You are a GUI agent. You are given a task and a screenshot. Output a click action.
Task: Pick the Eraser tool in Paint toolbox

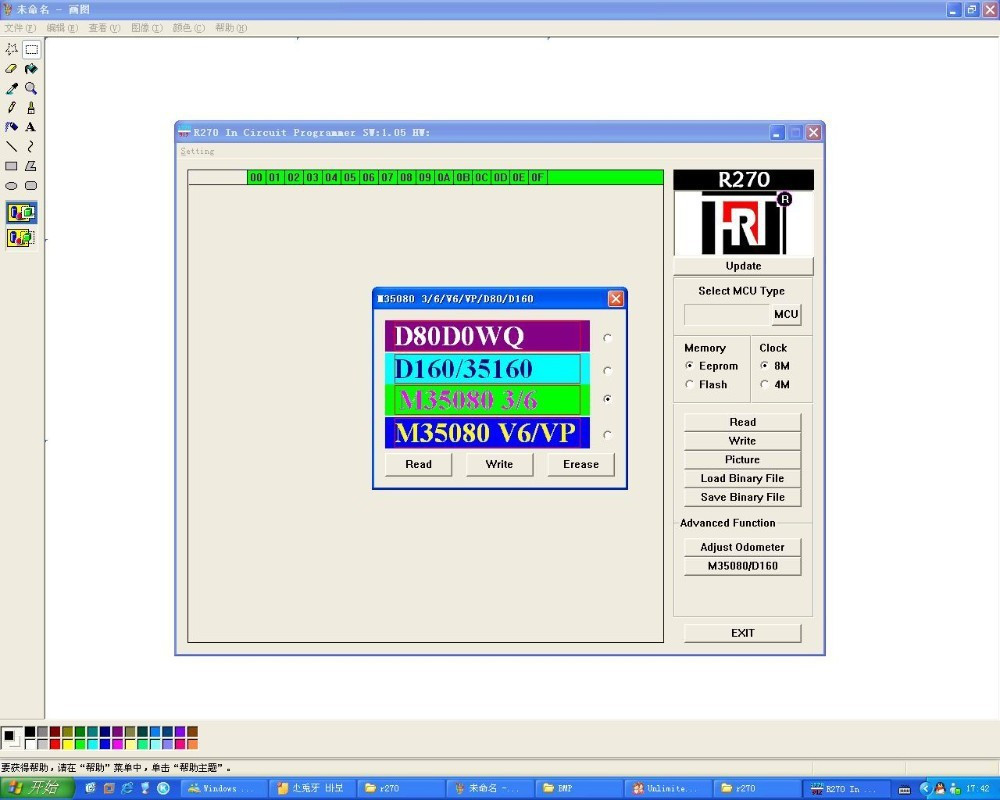coord(11,69)
